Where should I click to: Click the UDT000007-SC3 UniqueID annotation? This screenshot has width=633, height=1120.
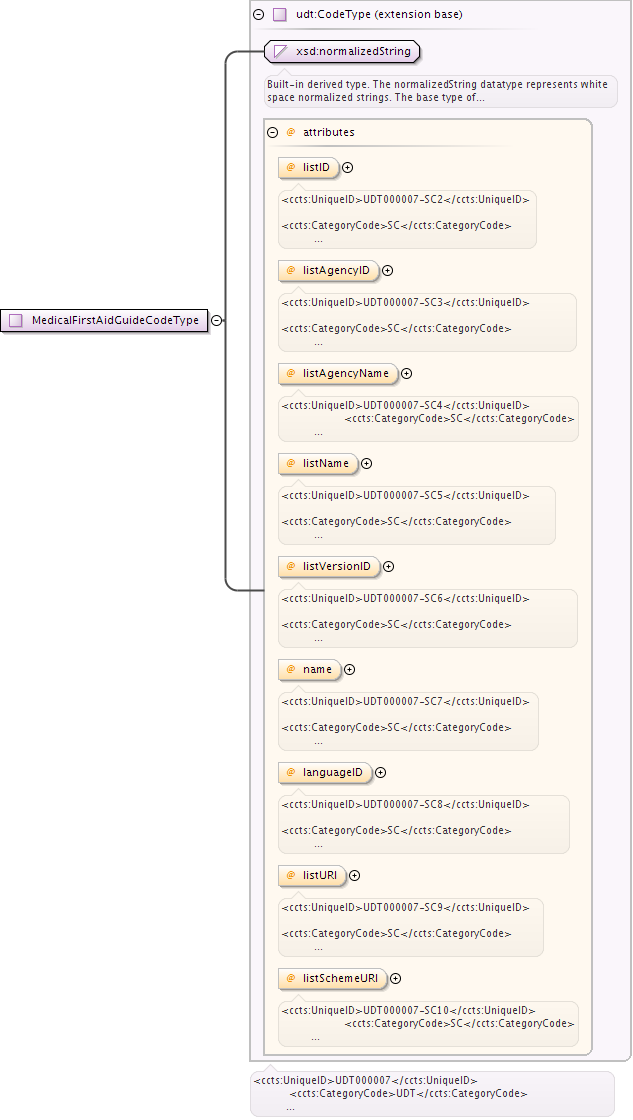click(406, 302)
